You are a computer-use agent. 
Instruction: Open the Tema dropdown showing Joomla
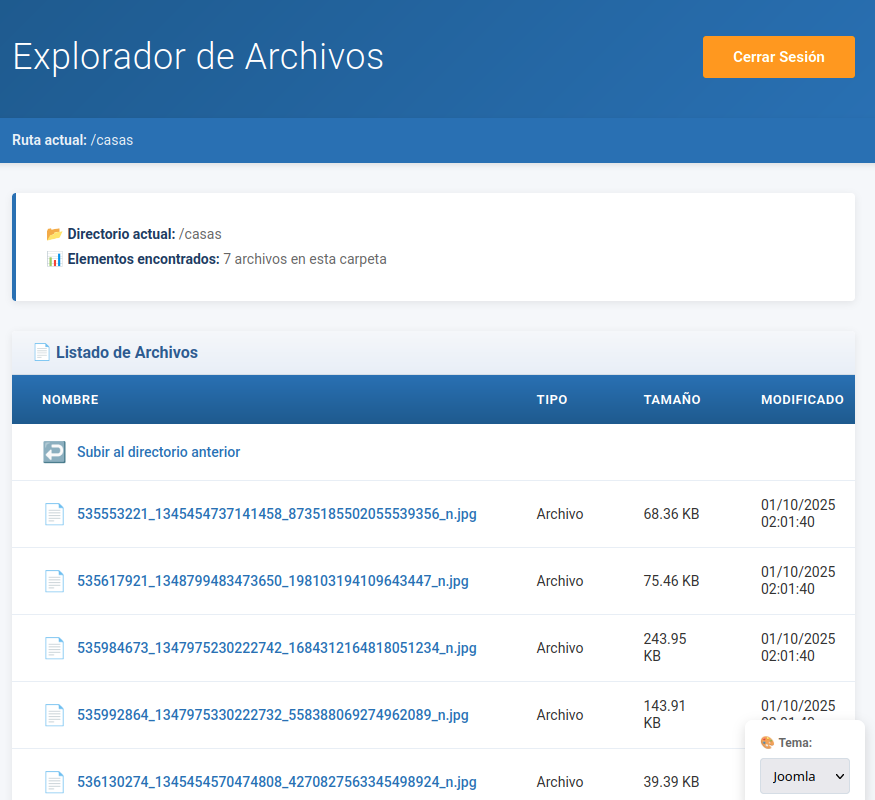[x=804, y=776]
